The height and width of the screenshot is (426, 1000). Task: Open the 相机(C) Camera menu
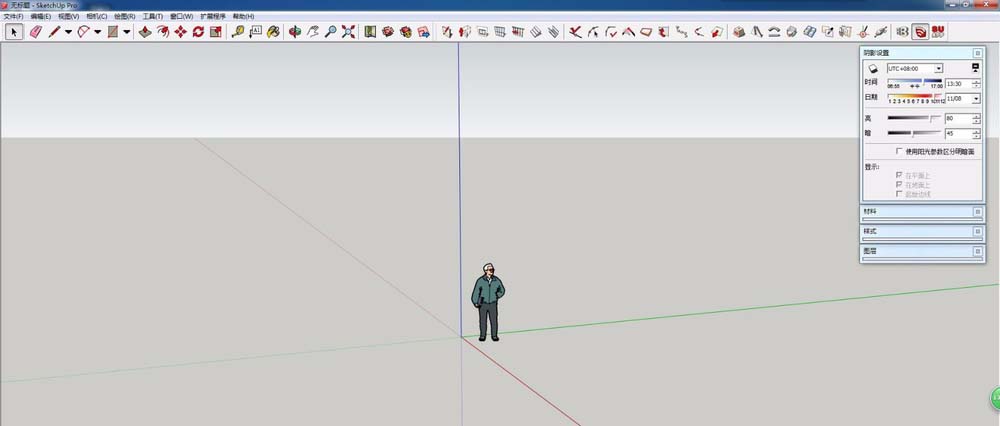click(96, 16)
